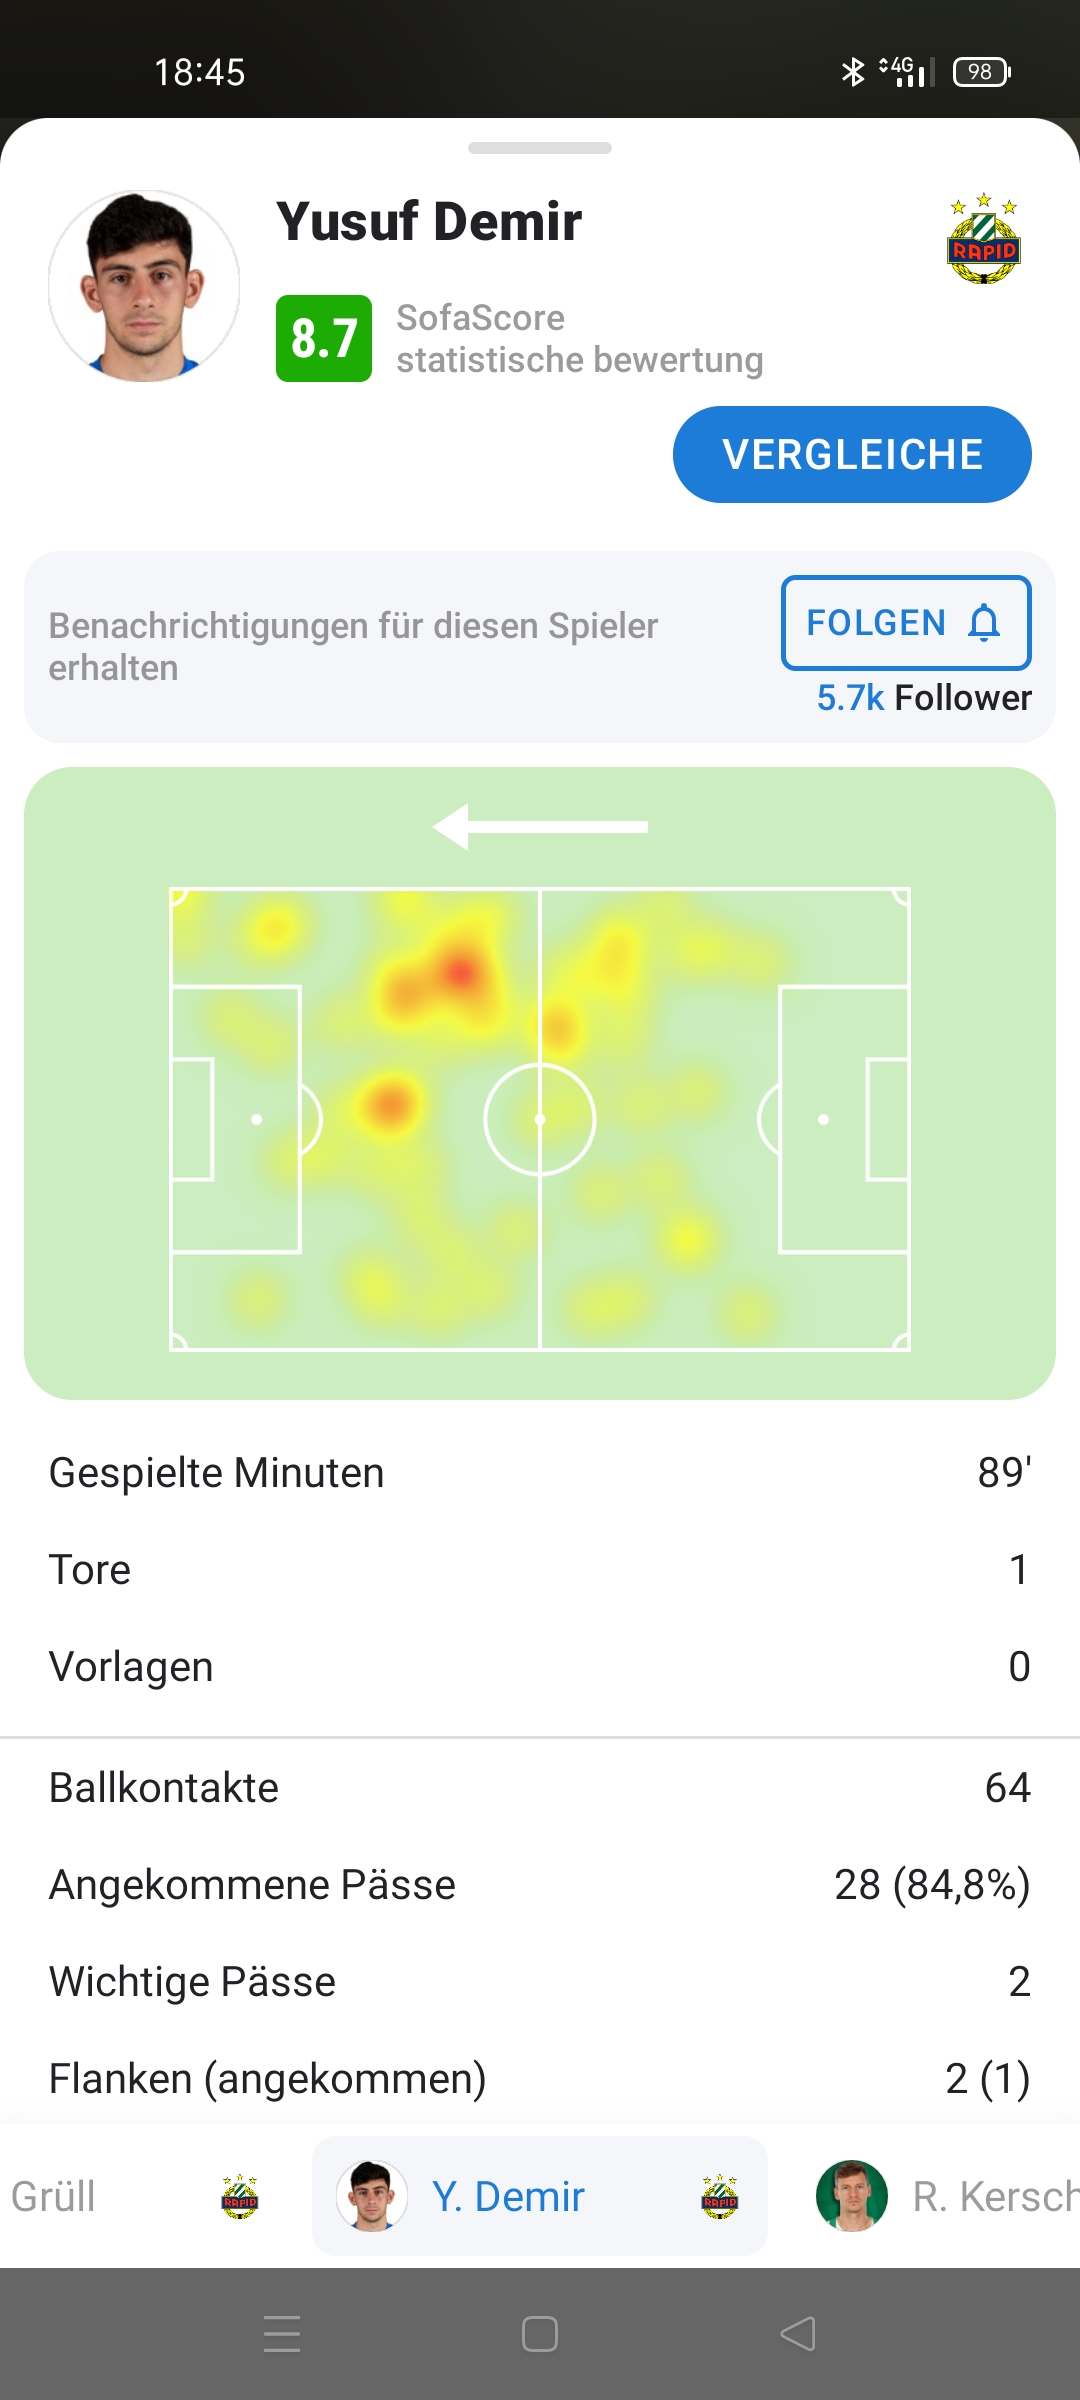Tap the Ballkontakte stat row
Image resolution: width=1080 pixels, height=2400 pixels.
tap(540, 1788)
